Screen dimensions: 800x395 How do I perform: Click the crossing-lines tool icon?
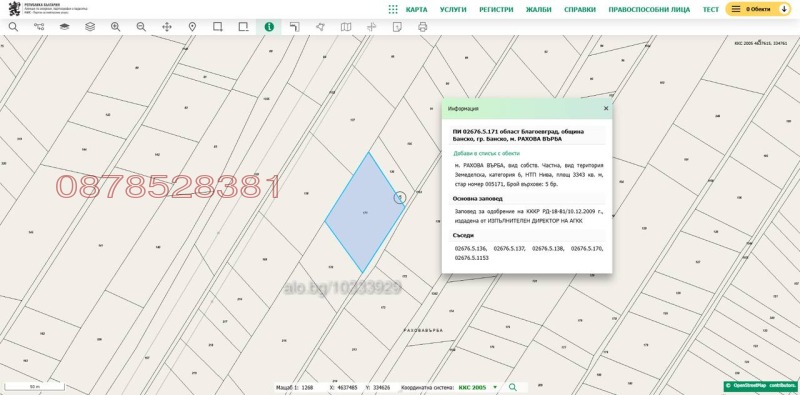point(371,27)
